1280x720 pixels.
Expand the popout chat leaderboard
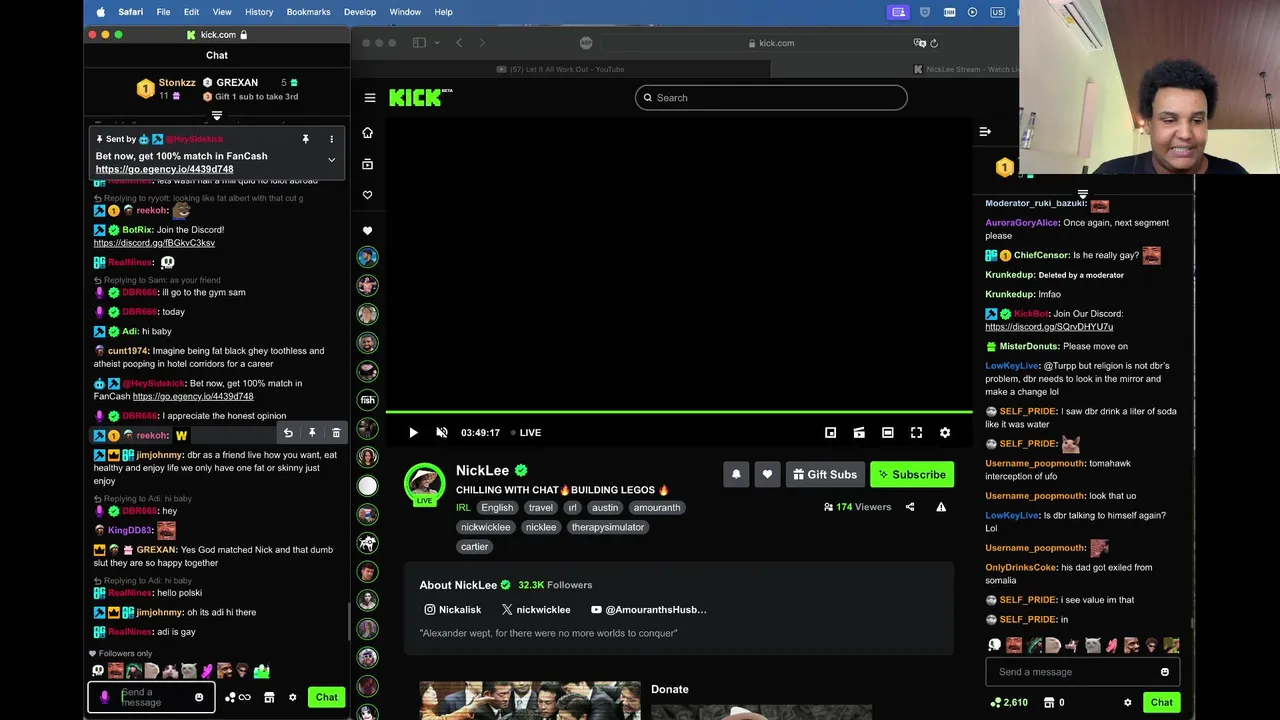217,116
